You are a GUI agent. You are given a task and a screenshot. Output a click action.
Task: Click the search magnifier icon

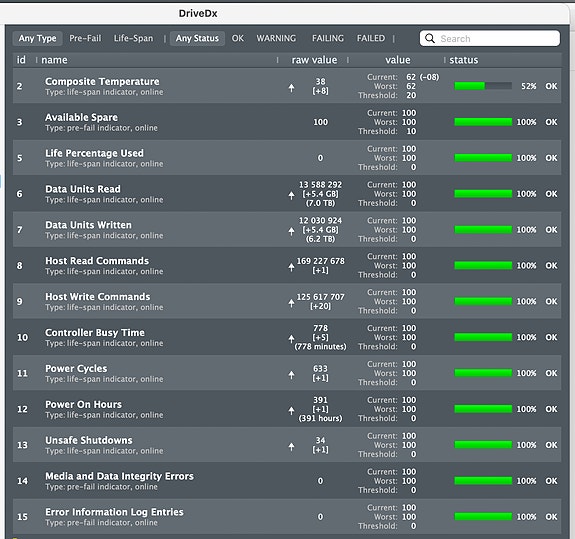click(x=430, y=38)
